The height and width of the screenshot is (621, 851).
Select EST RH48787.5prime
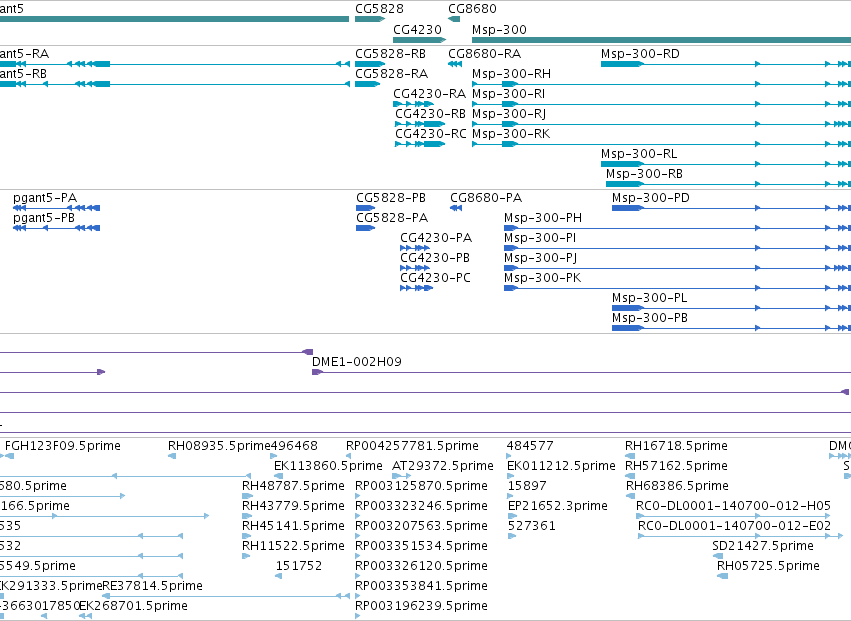tap(293, 486)
